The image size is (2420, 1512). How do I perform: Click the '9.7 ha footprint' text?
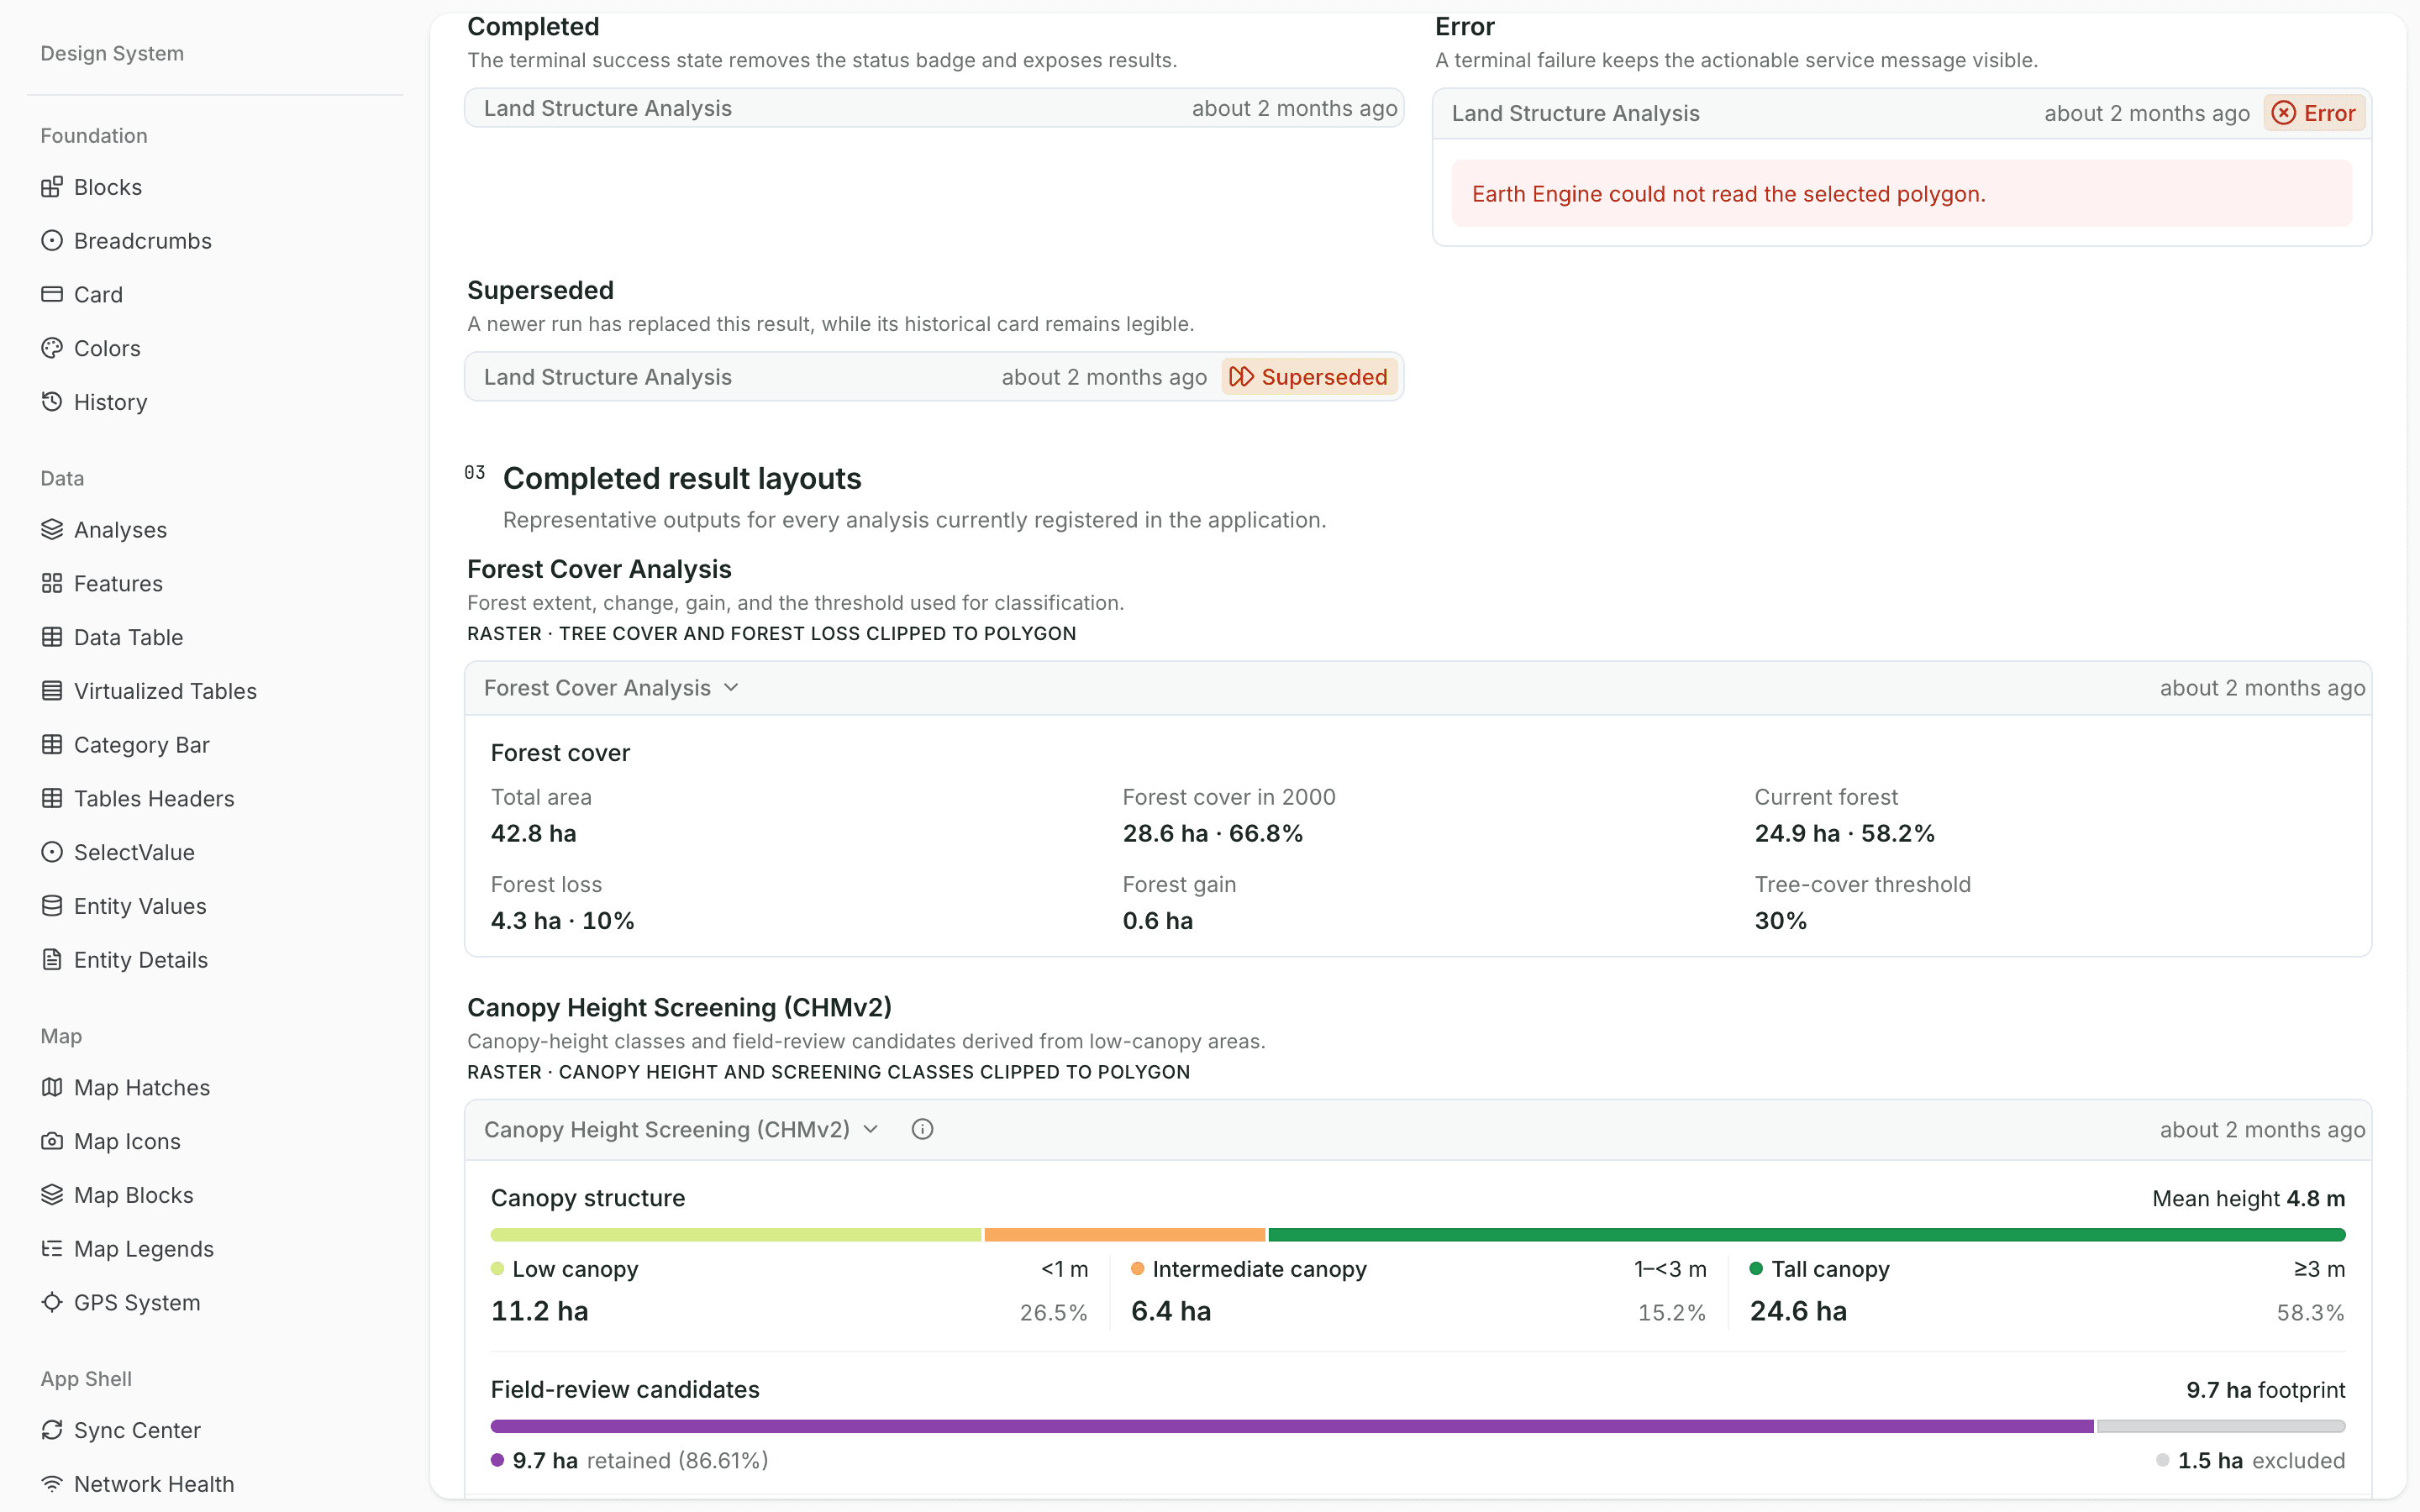click(x=2265, y=1390)
